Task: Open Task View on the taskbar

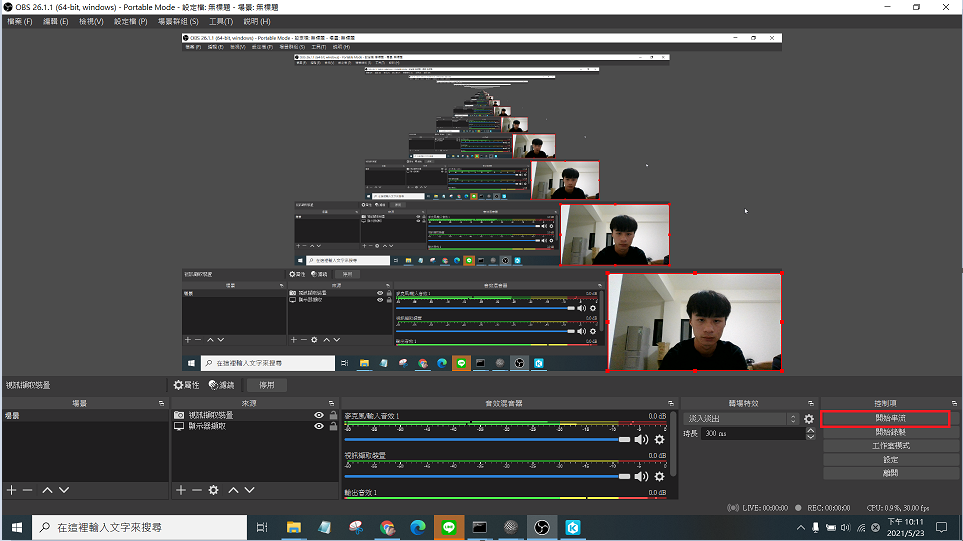Action: 262,527
